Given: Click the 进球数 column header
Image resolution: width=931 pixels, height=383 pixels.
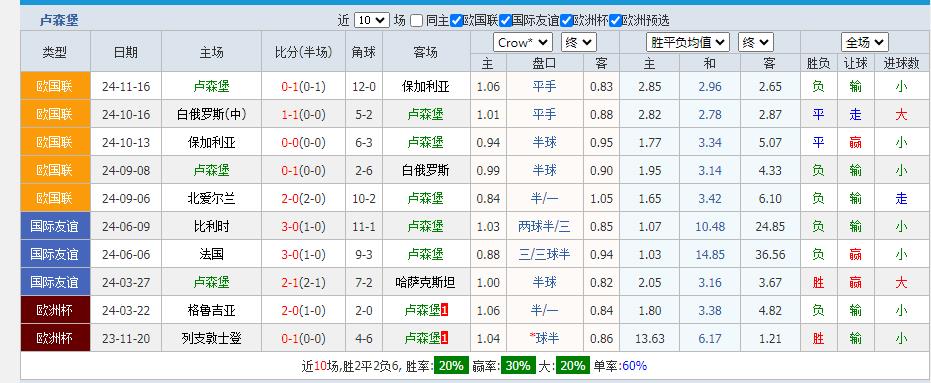Looking at the screenshot, I should pos(901,64).
